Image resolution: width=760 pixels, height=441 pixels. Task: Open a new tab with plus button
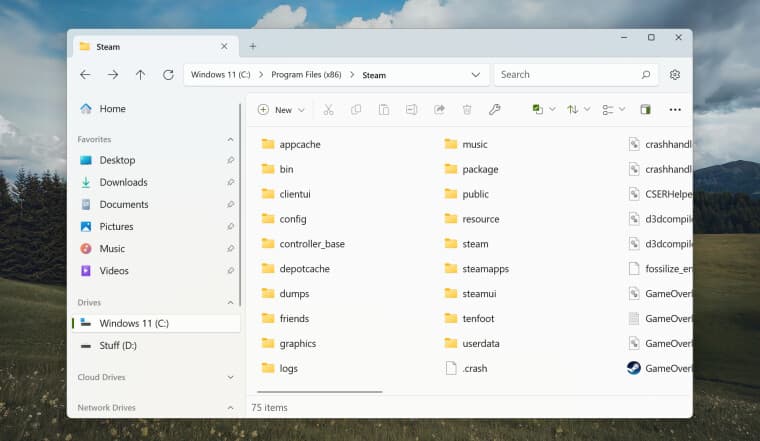252,46
